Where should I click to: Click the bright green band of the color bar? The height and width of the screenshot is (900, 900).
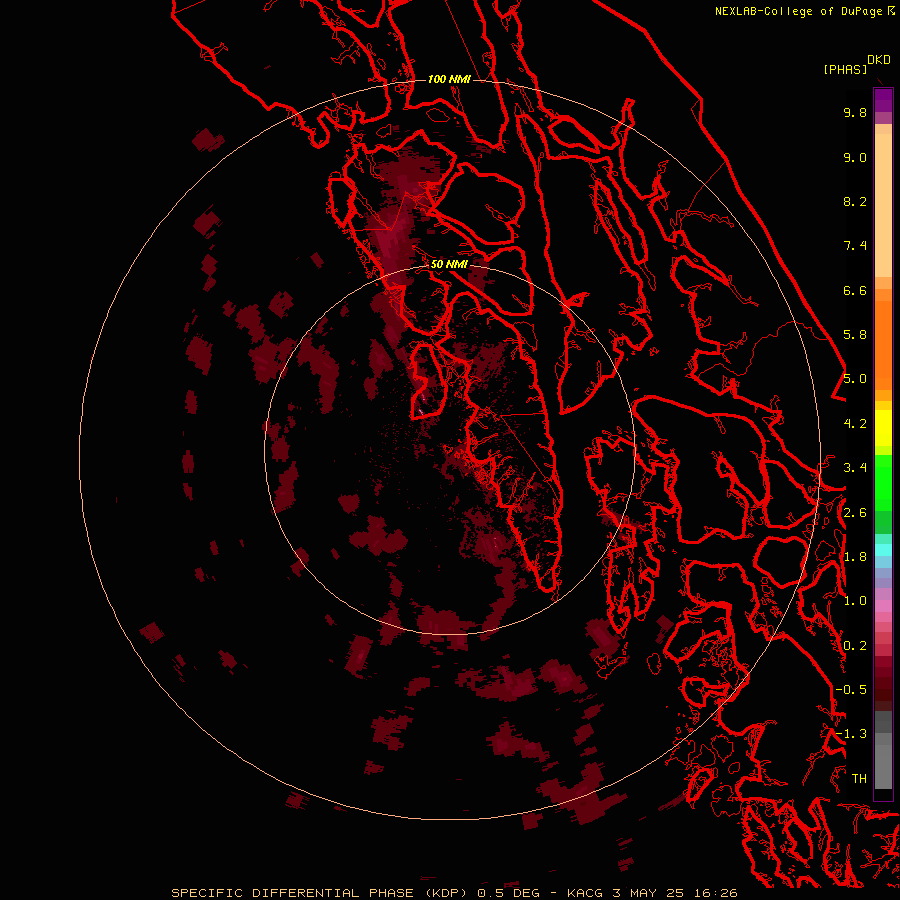click(883, 483)
